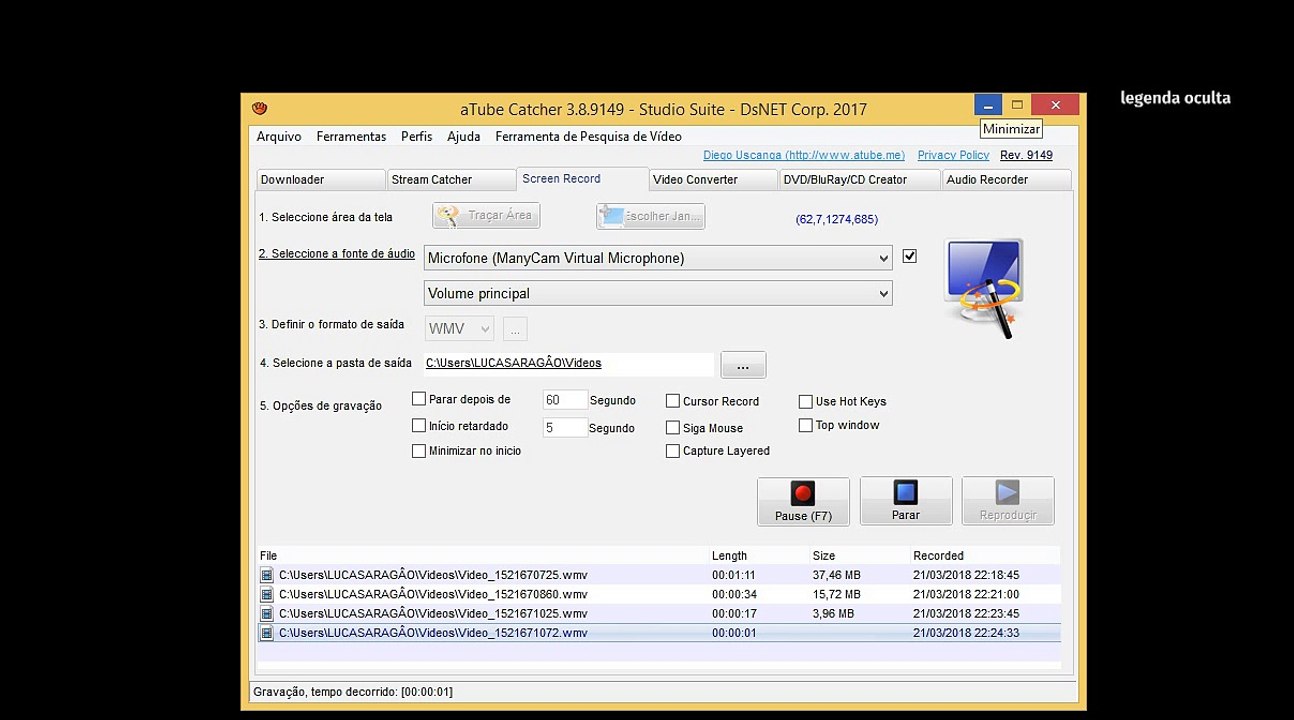Toggle Use Hot Keys checkbox

(x=805, y=401)
